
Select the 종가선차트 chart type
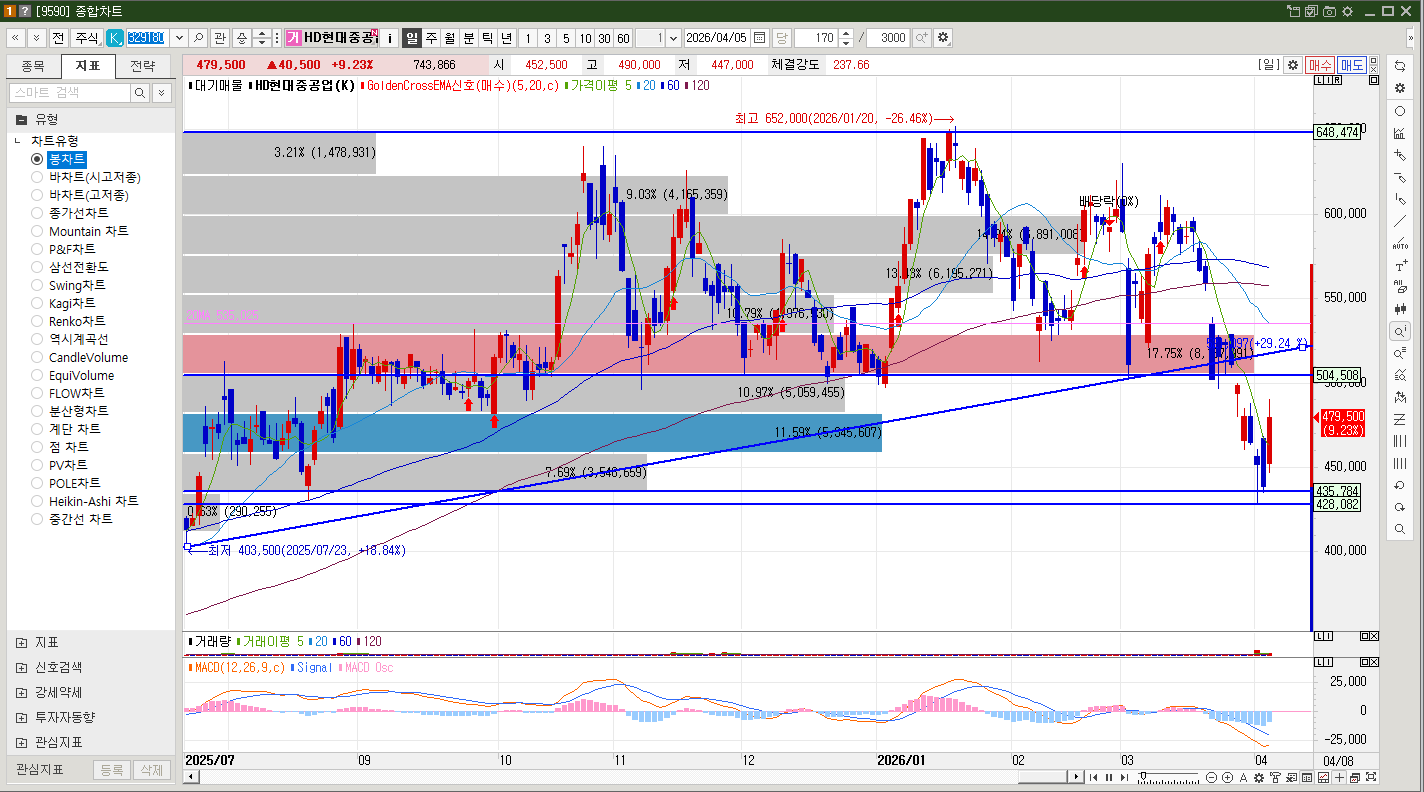tap(38, 213)
